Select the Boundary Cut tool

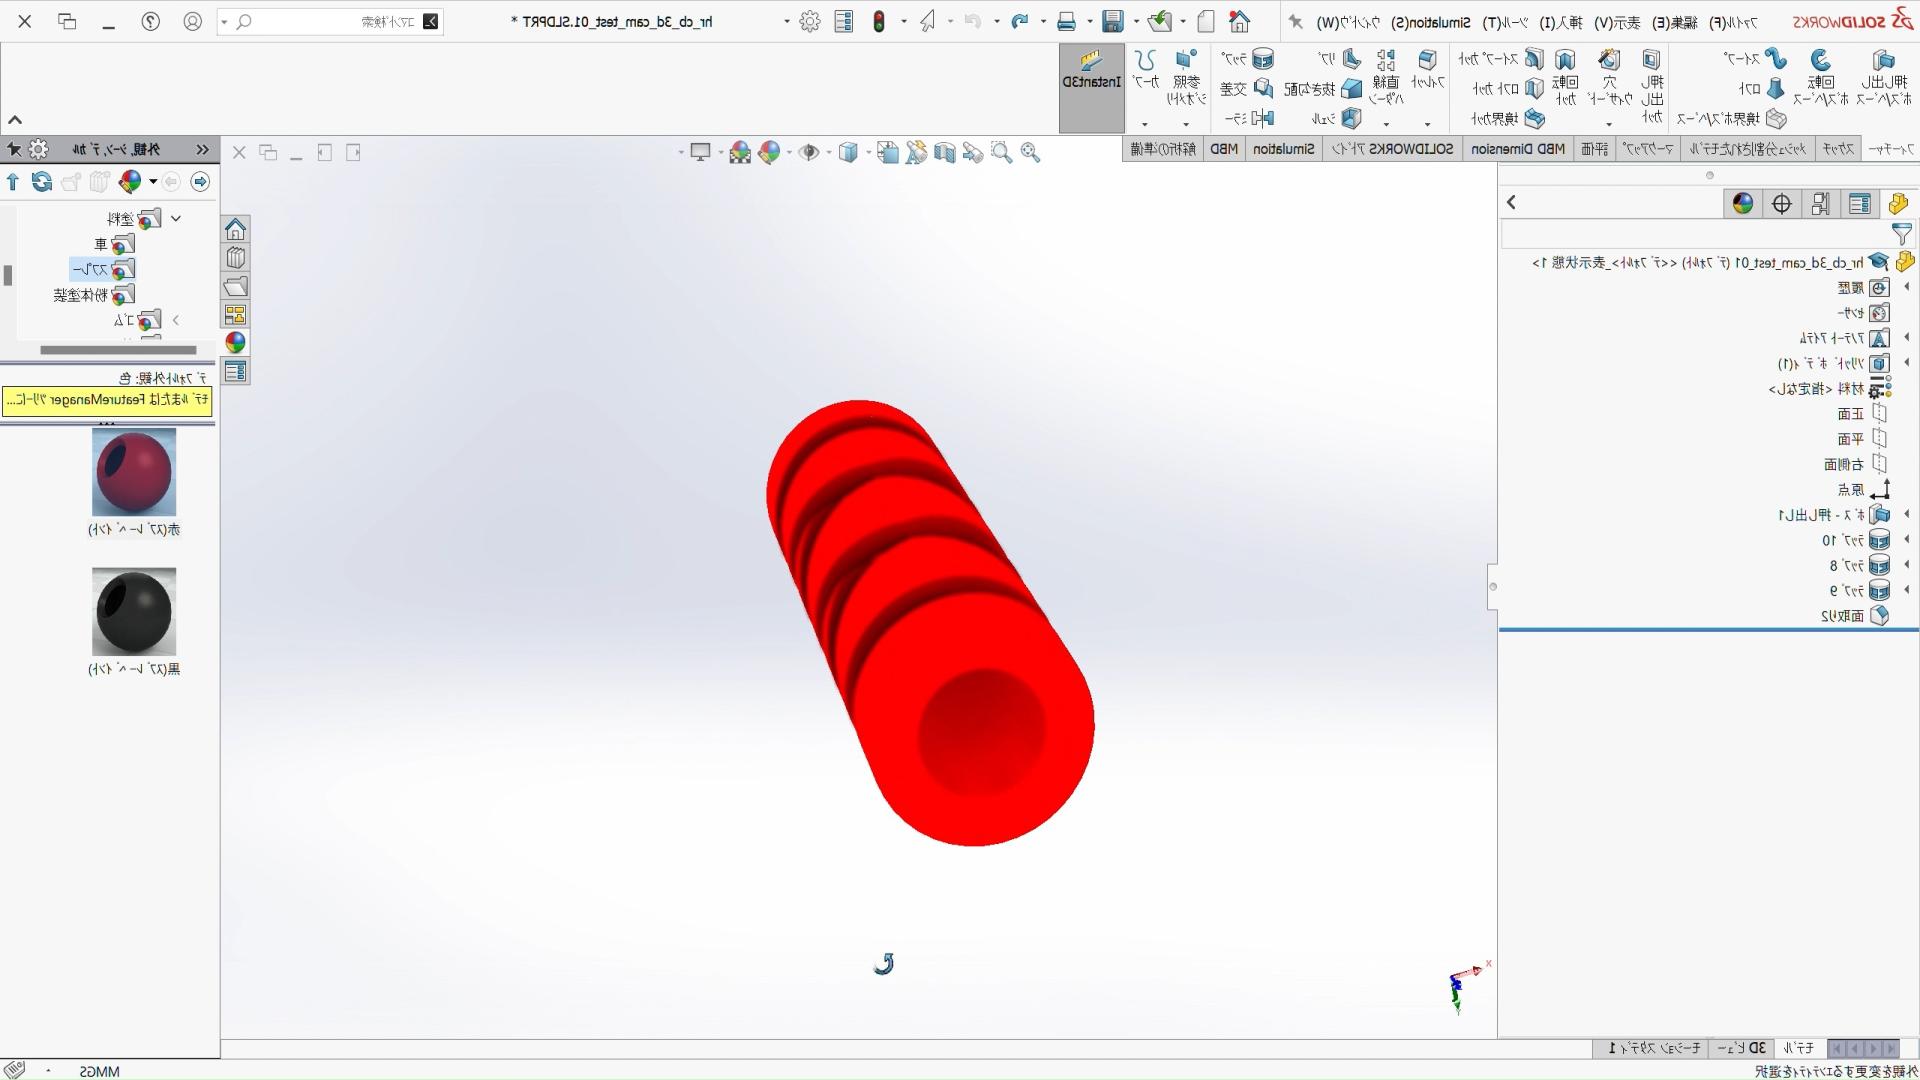click(1508, 119)
